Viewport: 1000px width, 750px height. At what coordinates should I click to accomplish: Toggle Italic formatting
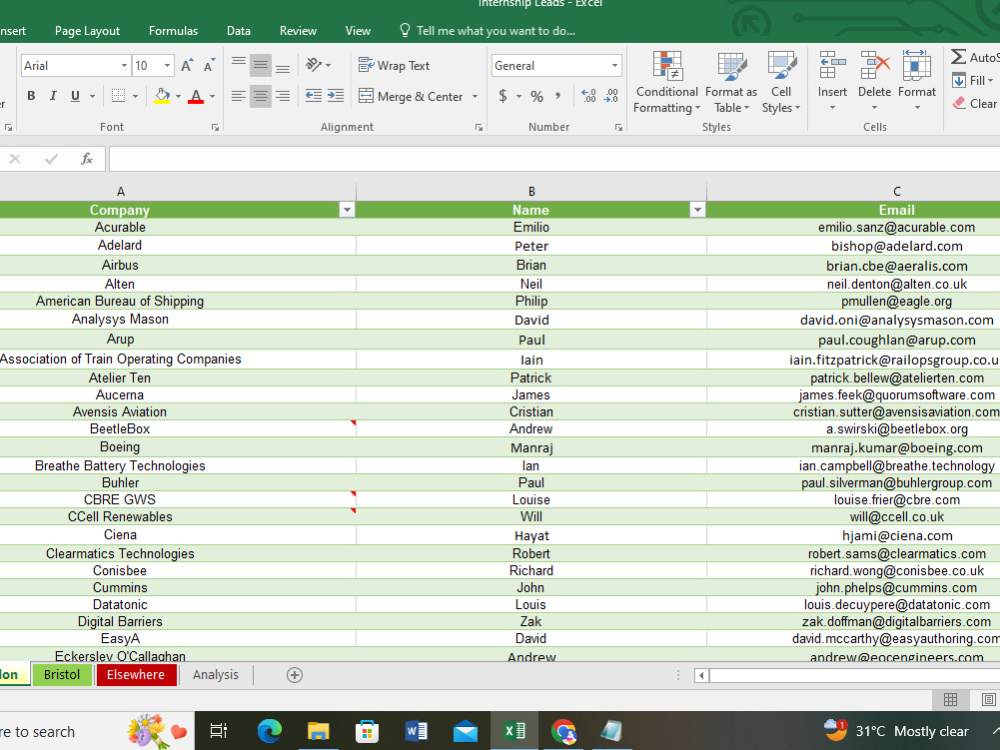pos(53,96)
